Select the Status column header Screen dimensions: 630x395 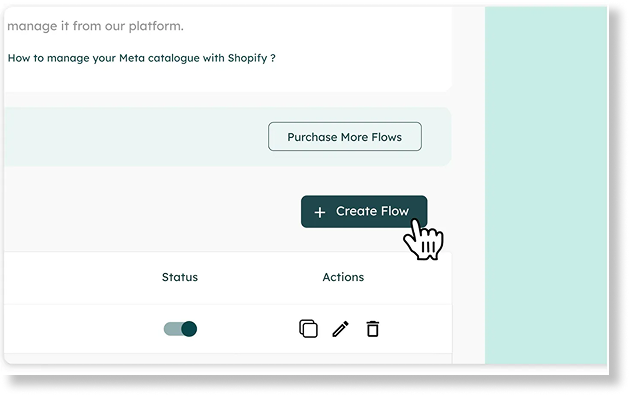coord(180,277)
